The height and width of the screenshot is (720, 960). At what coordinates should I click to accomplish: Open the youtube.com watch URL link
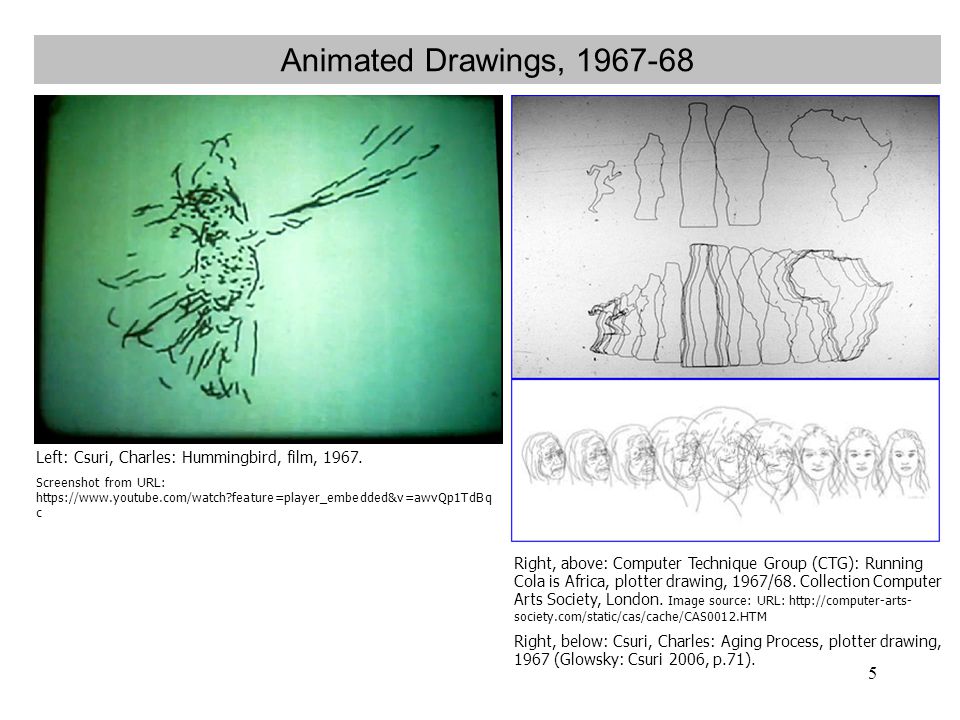pyautogui.click(x=263, y=505)
